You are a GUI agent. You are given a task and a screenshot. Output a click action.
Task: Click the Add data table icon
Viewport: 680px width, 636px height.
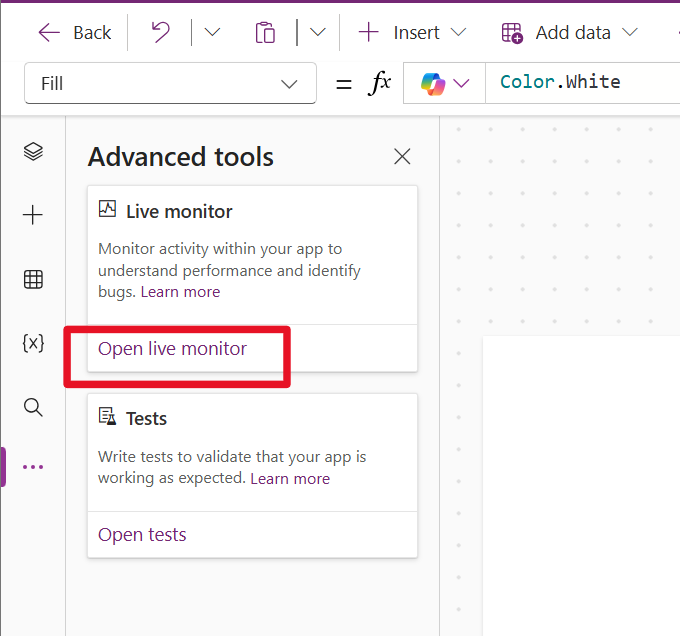pyautogui.click(x=512, y=33)
